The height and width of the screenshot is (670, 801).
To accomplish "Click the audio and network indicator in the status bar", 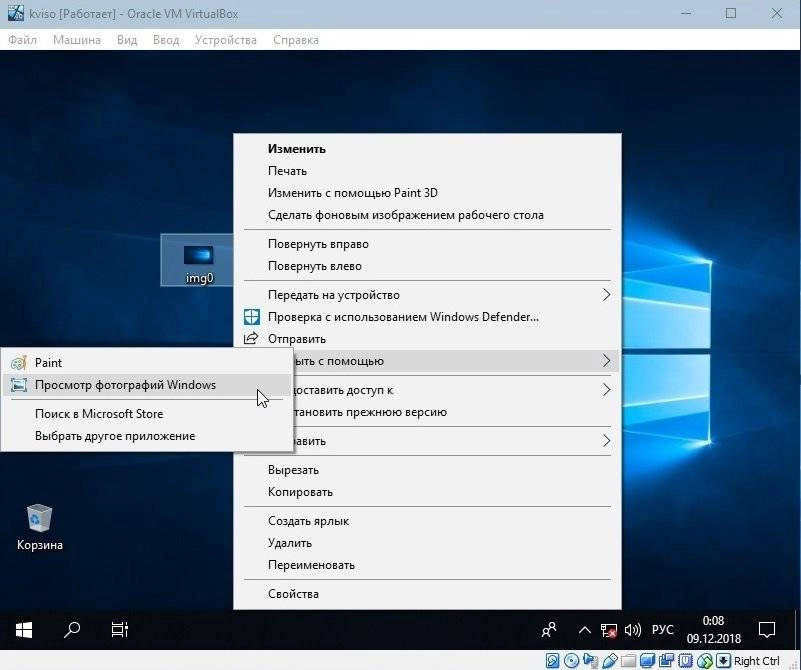I will (590, 660).
